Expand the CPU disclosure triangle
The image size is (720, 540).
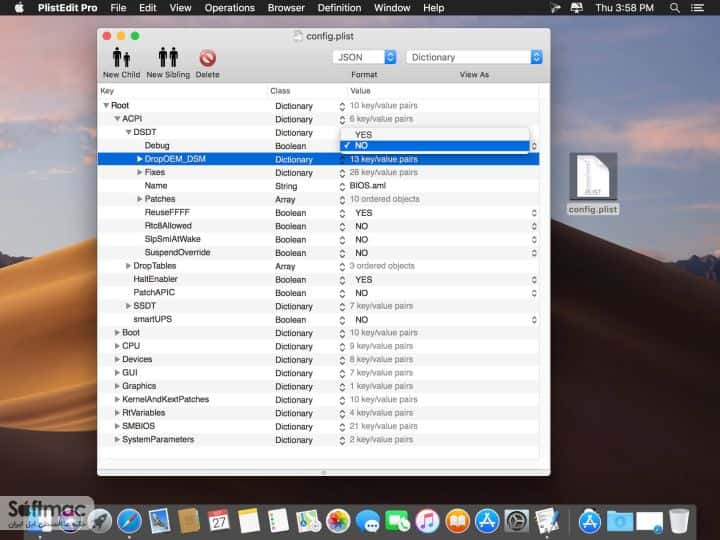(x=117, y=346)
